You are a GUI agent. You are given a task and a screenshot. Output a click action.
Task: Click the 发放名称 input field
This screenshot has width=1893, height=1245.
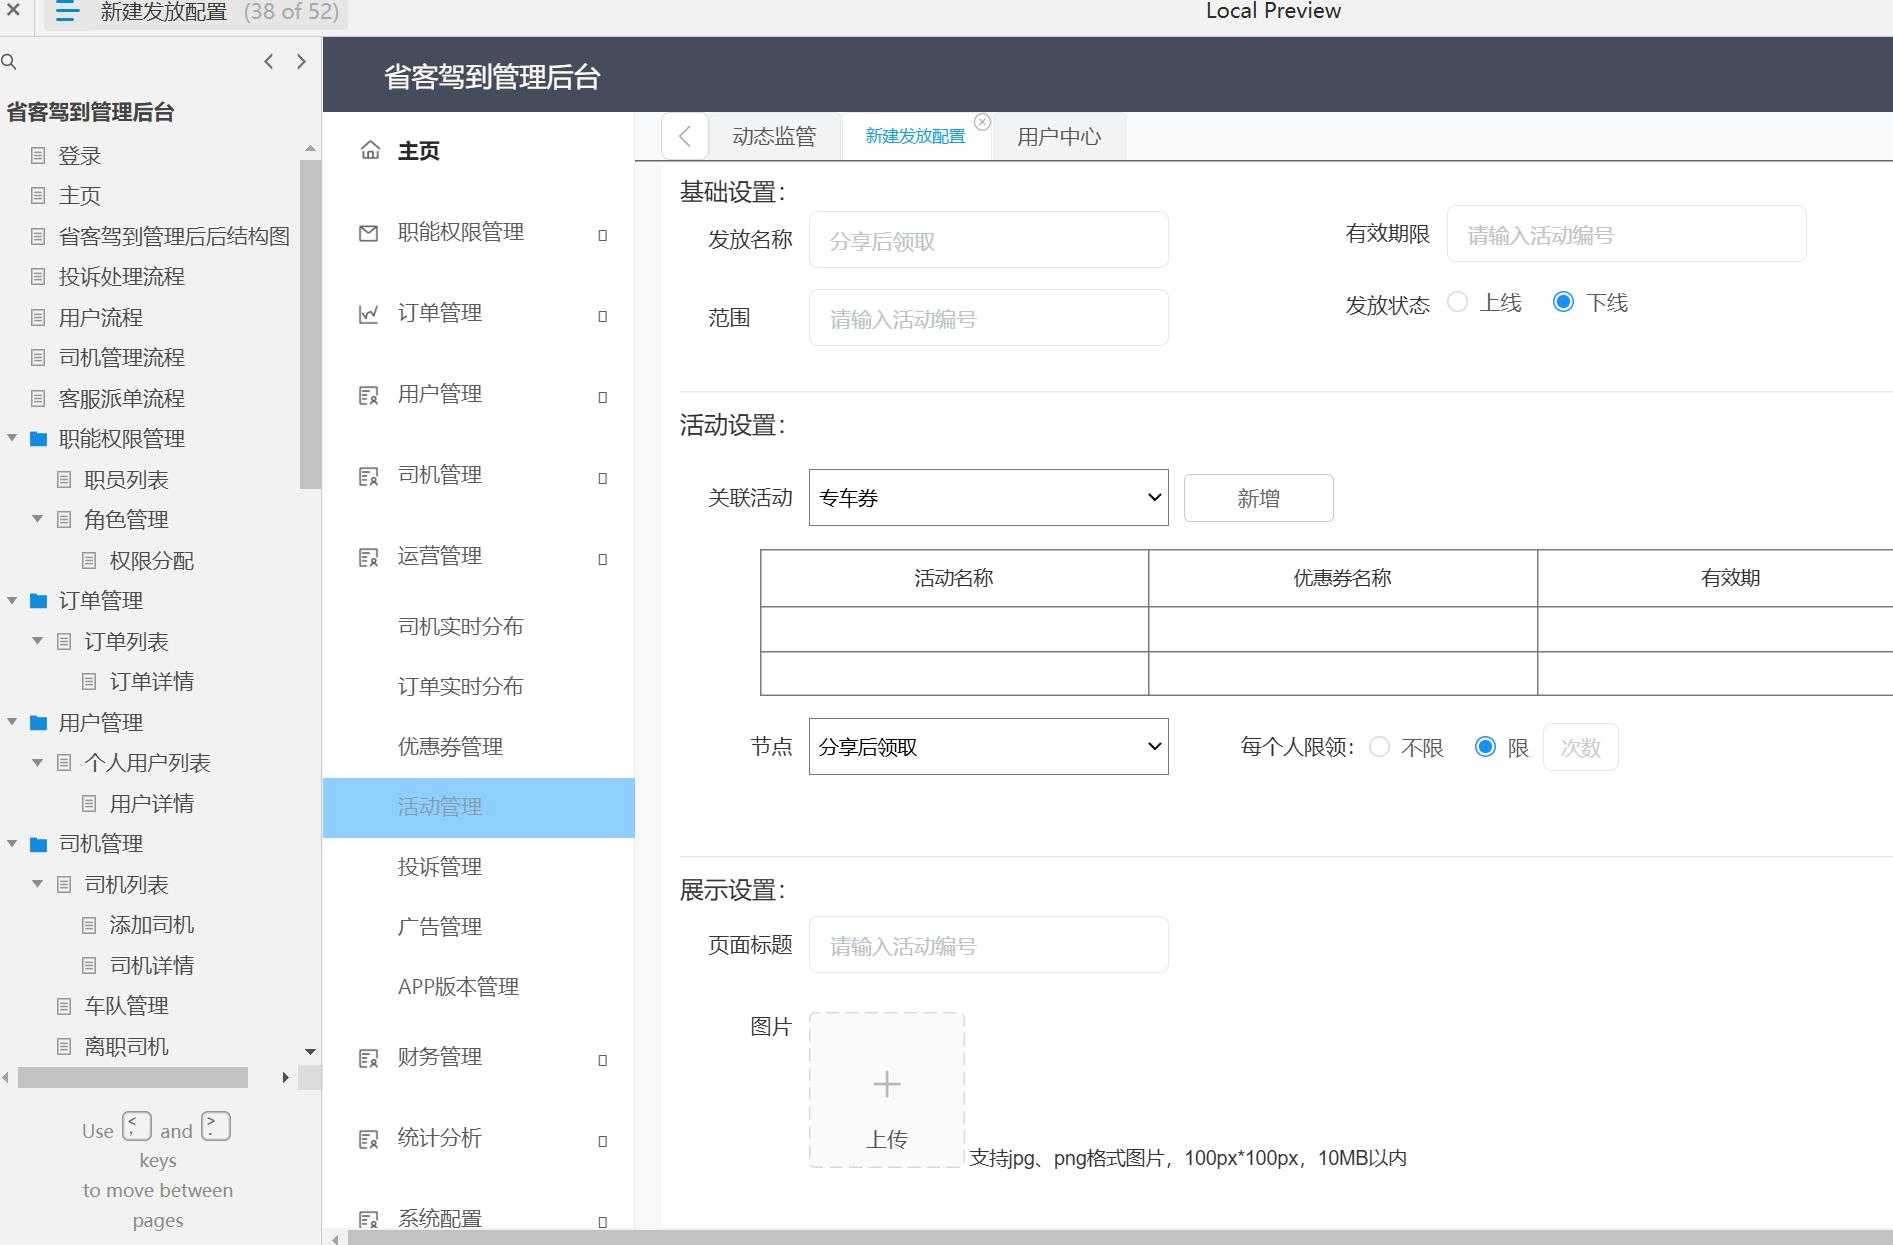coord(988,240)
